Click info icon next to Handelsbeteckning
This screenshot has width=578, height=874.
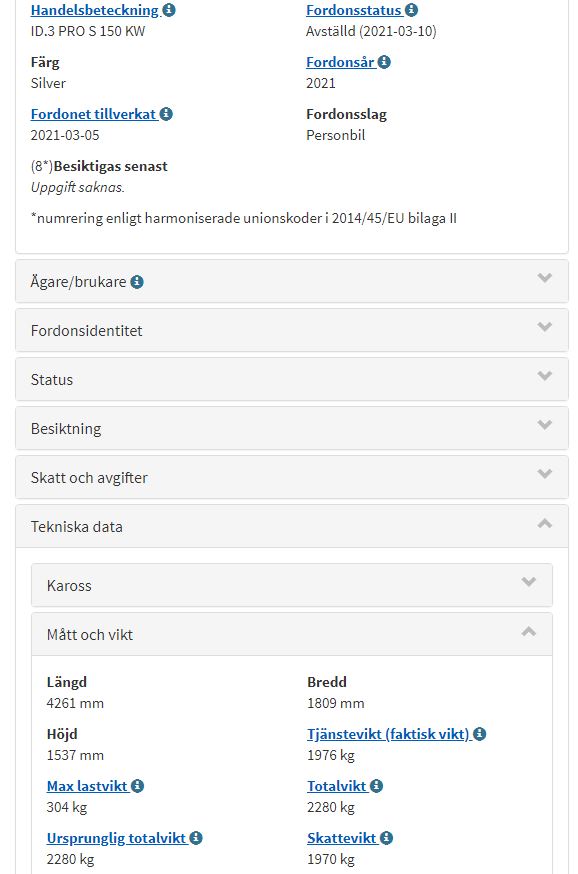click(169, 10)
